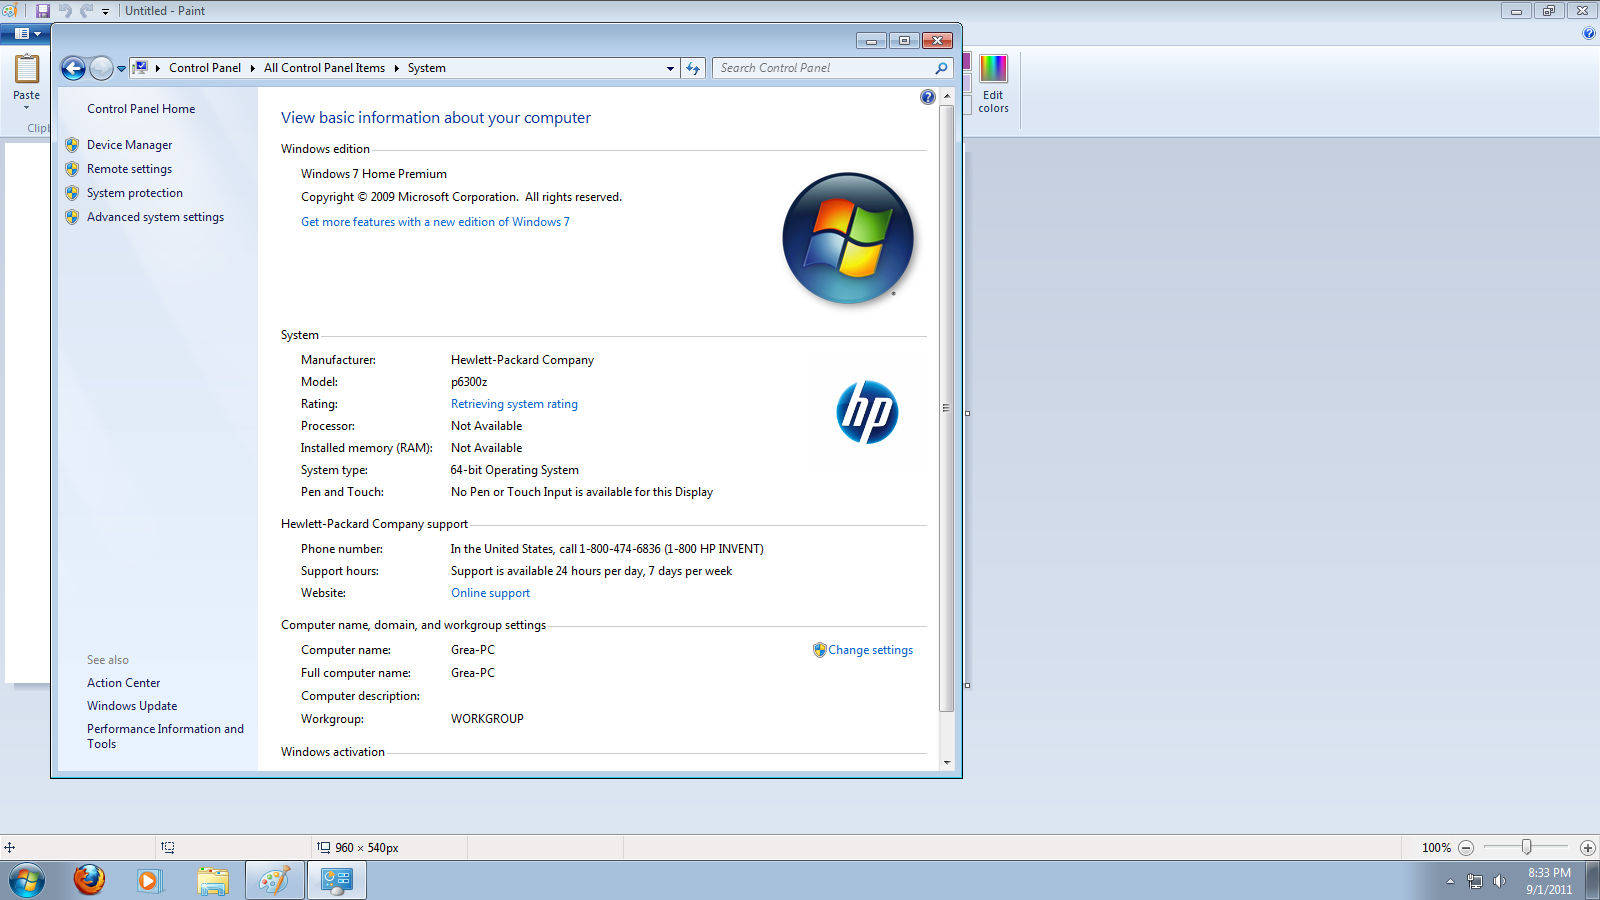Click the network icon in the system tray
Viewport: 1600px width, 900px height.
click(1475, 881)
